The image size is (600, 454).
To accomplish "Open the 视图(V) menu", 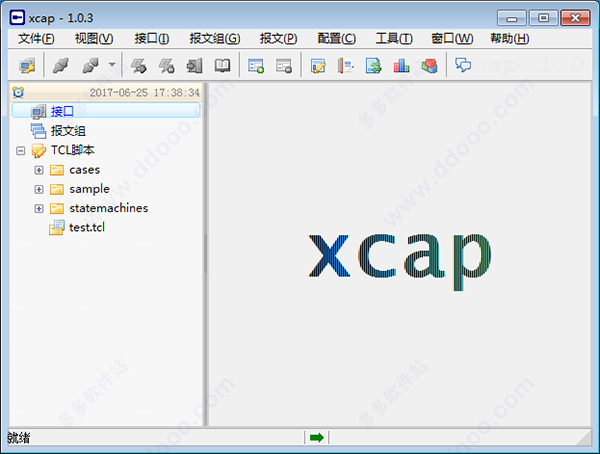I will [94, 38].
